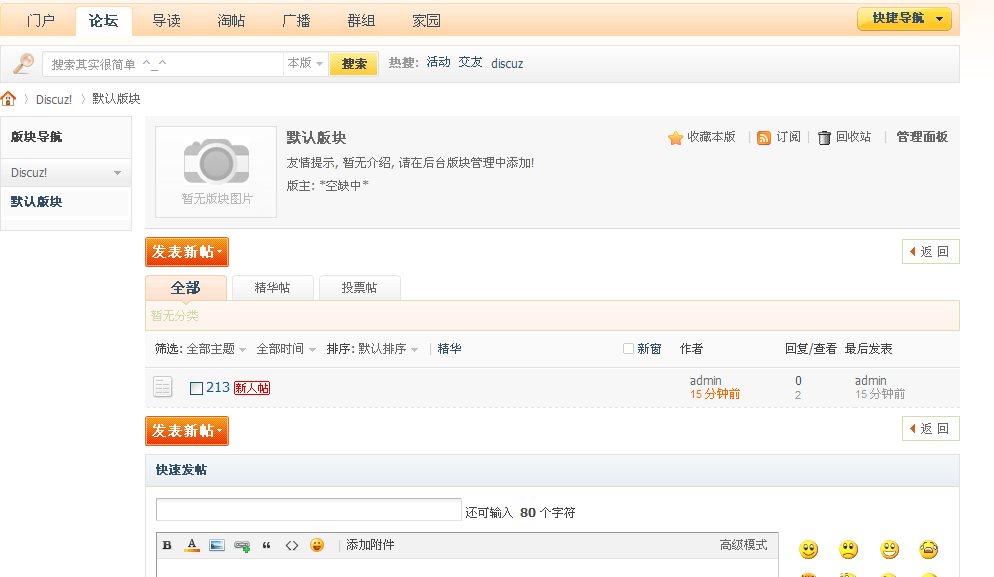Open the 默认排序 sort dropdown
Image resolution: width=994 pixels, height=577 pixels.
click(x=388, y=349)
